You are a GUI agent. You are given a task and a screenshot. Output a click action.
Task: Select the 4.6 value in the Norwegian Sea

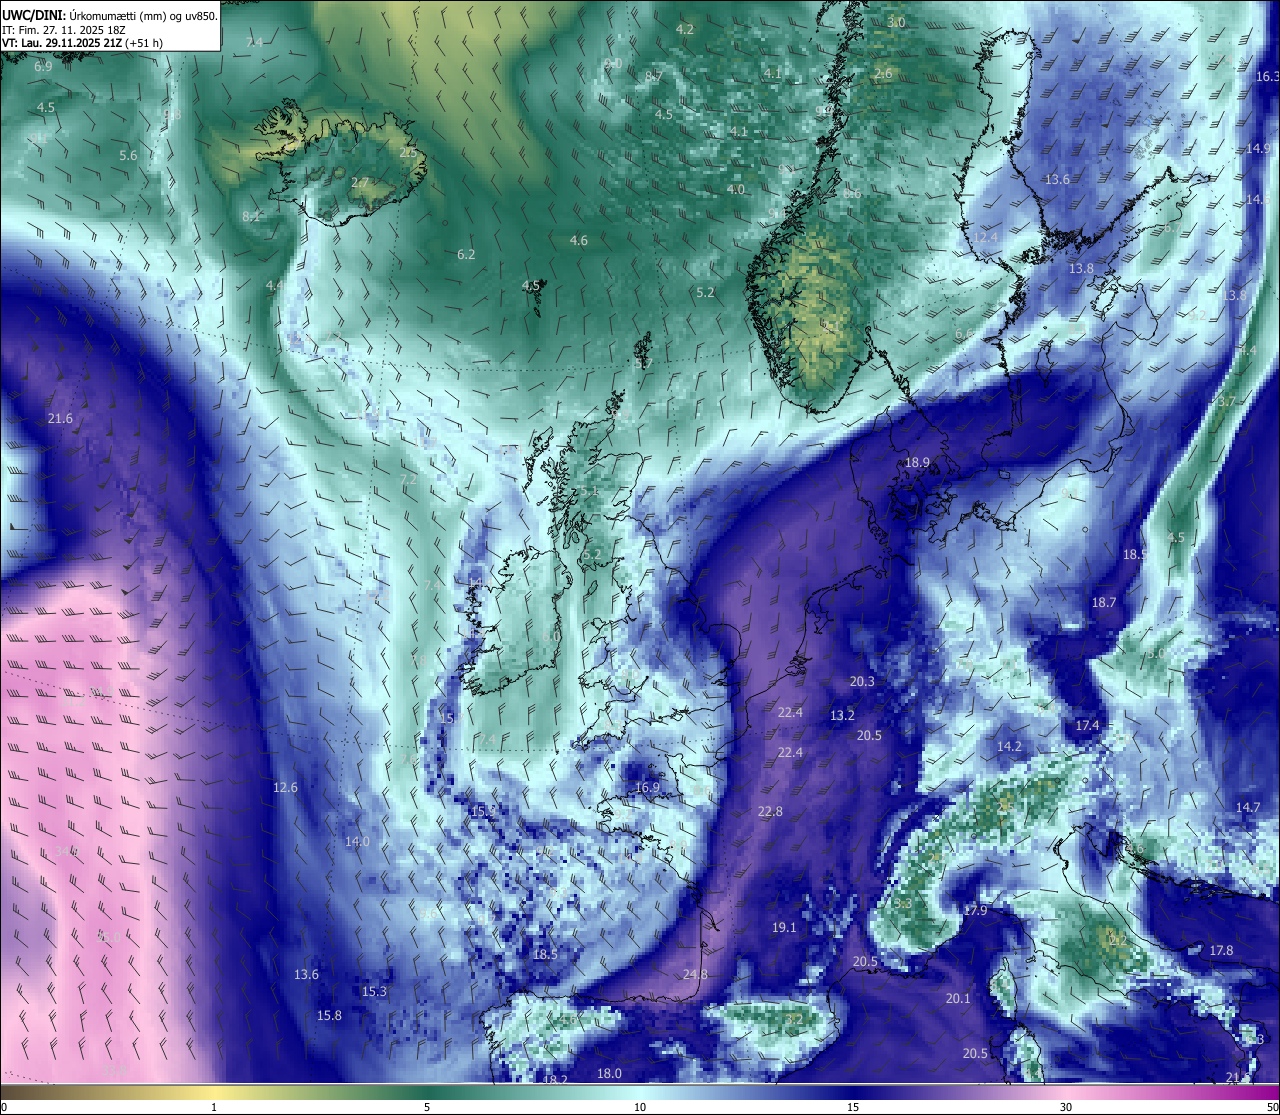click(x=578, y=240)
